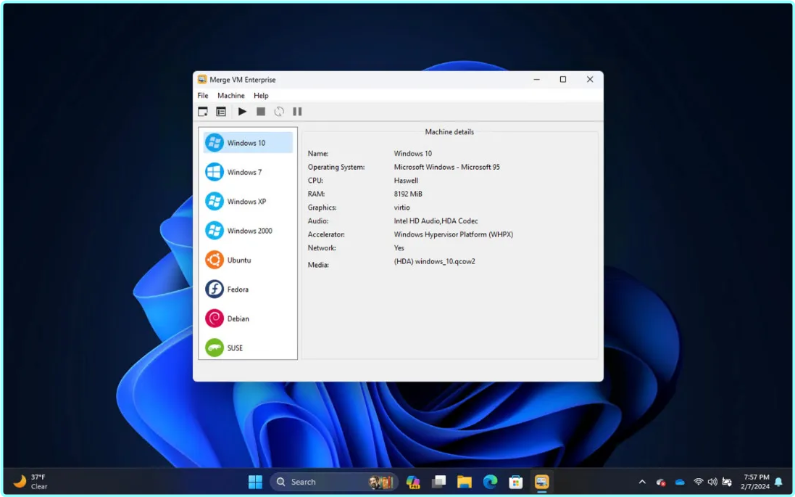Select the Windows 10 machine entry
Viewport: 795px width, 497px height.
247,143
